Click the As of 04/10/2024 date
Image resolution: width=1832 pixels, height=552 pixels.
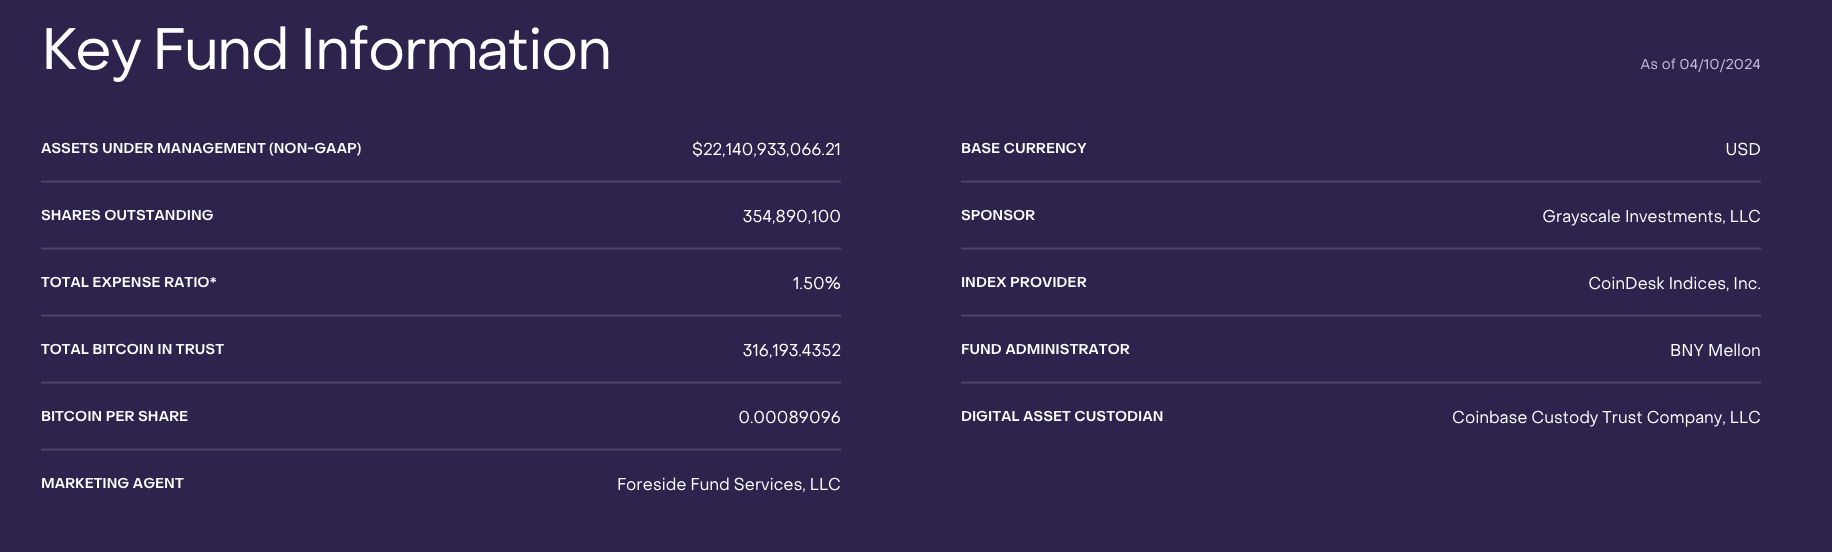pyautogui.click(x=1700, y=64)
